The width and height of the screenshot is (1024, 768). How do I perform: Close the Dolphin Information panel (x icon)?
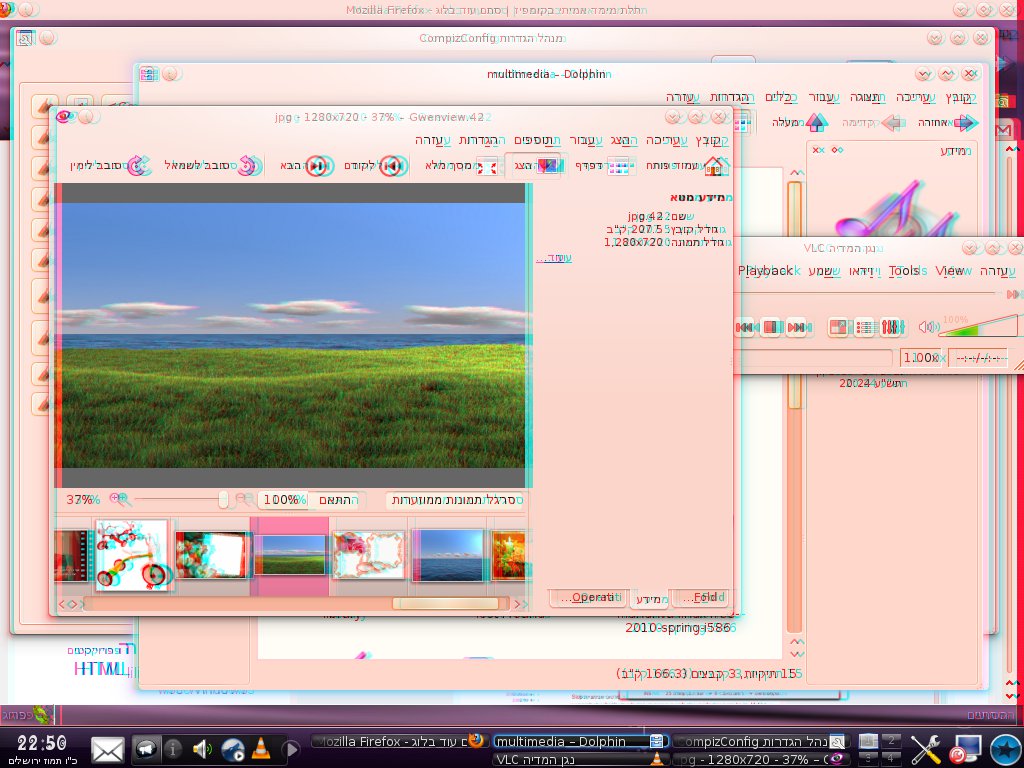[x=818, y=150]
